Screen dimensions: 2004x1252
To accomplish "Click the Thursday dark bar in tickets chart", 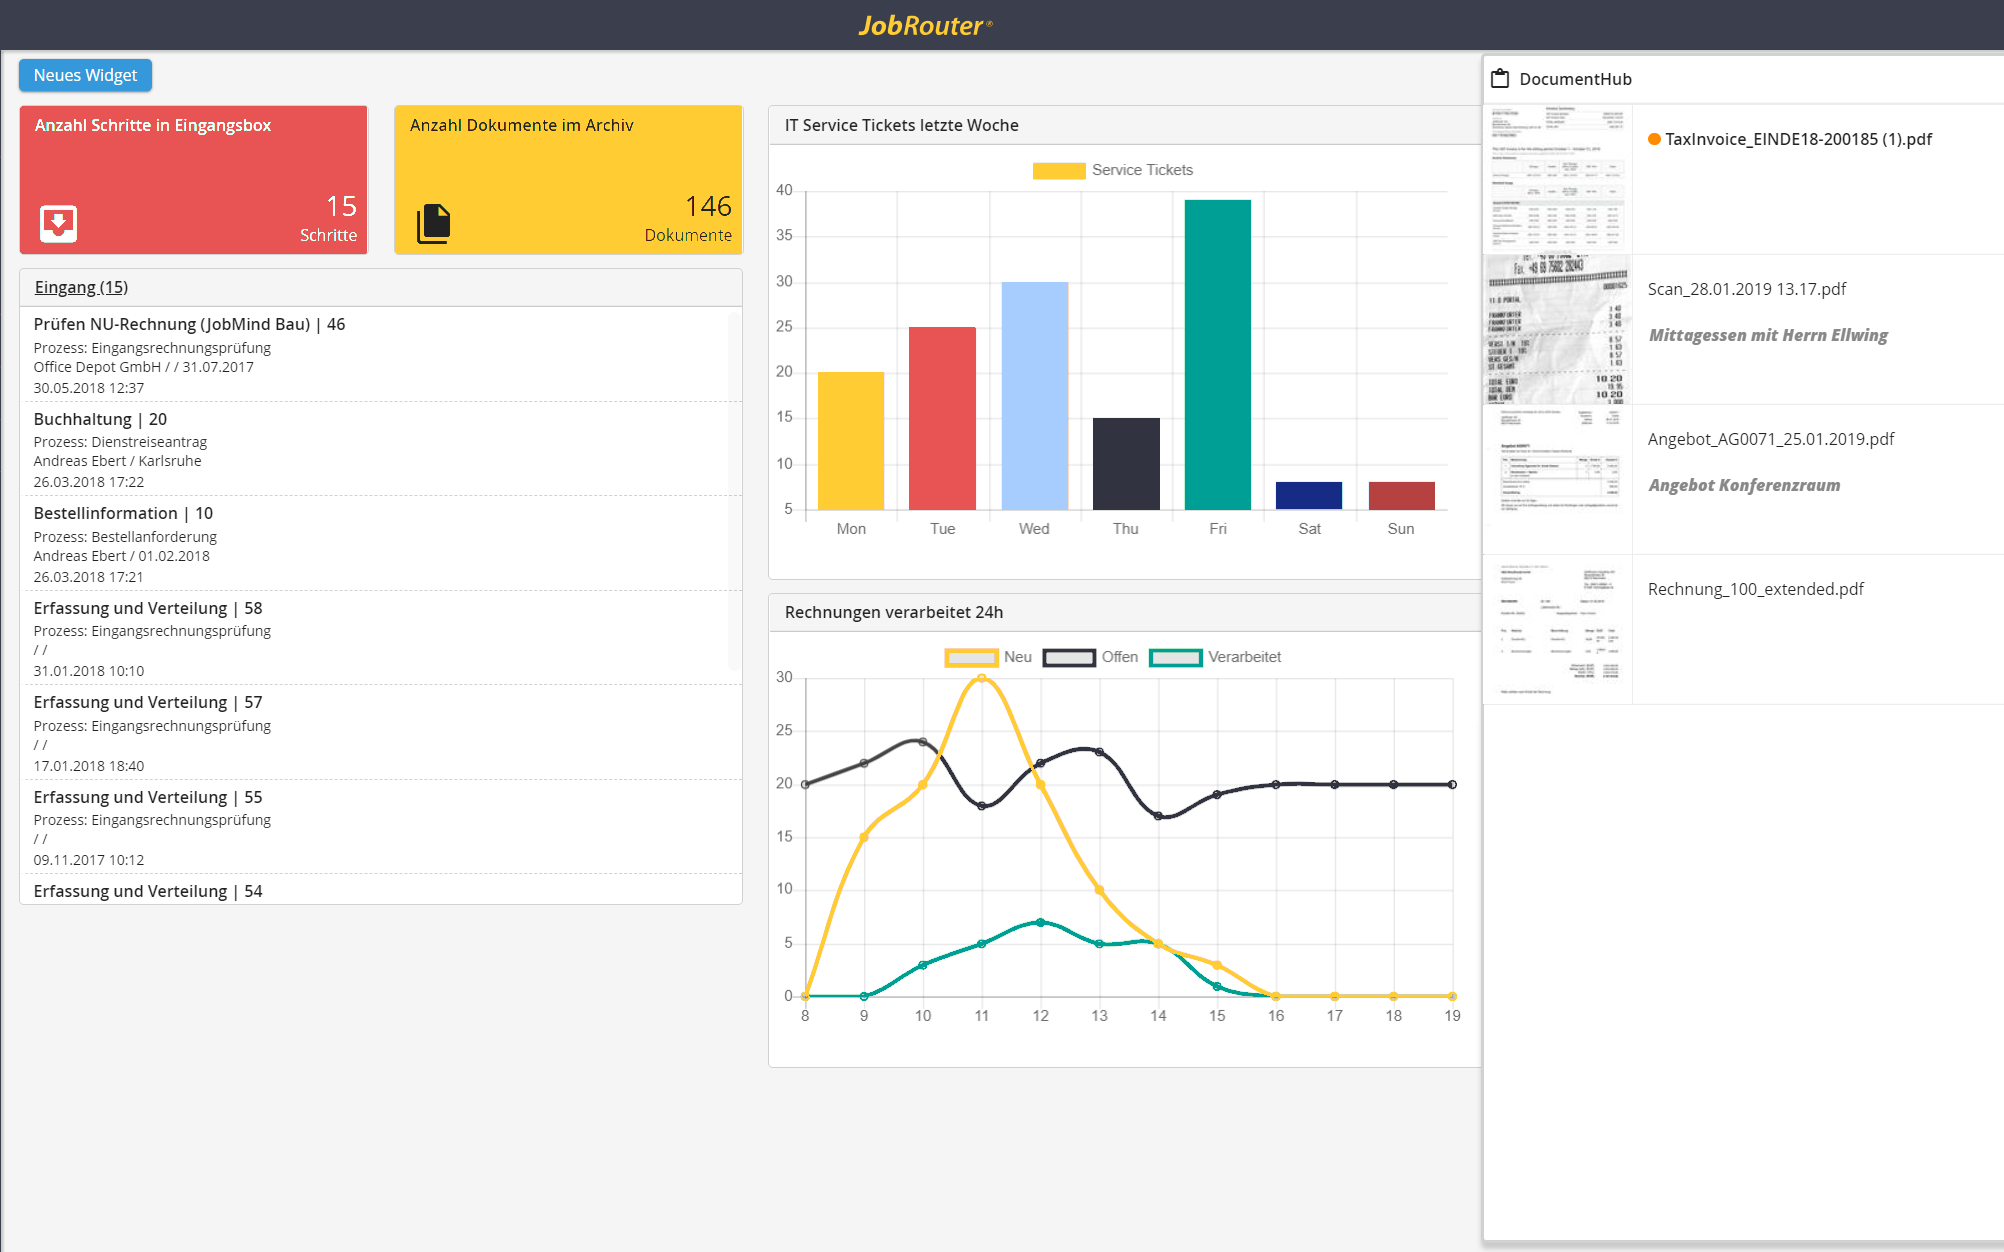I will tap(1126, 464).
